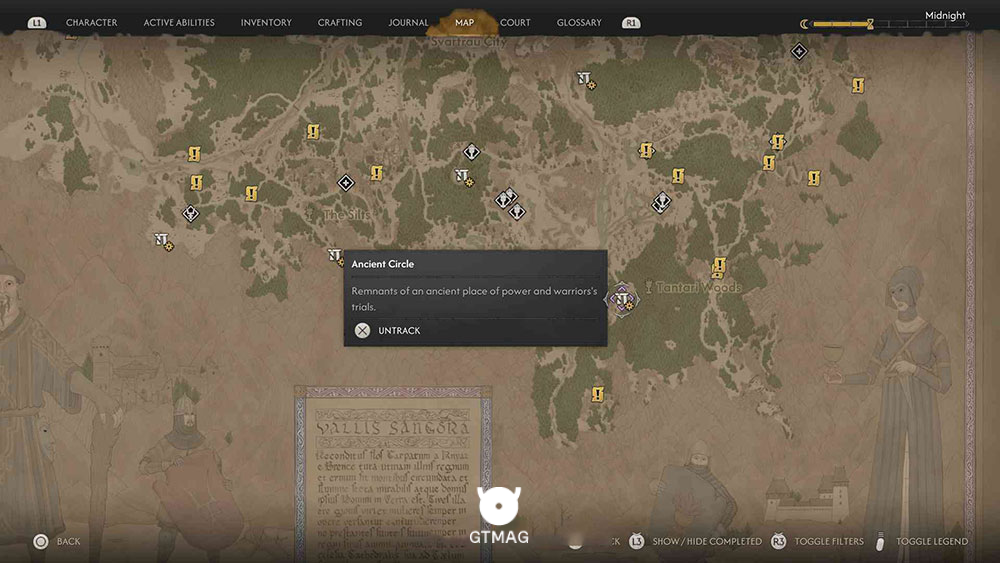This screenshot has width=1000, height=563.
Task: Open the Character tab
Action: (x=91, y=22)
